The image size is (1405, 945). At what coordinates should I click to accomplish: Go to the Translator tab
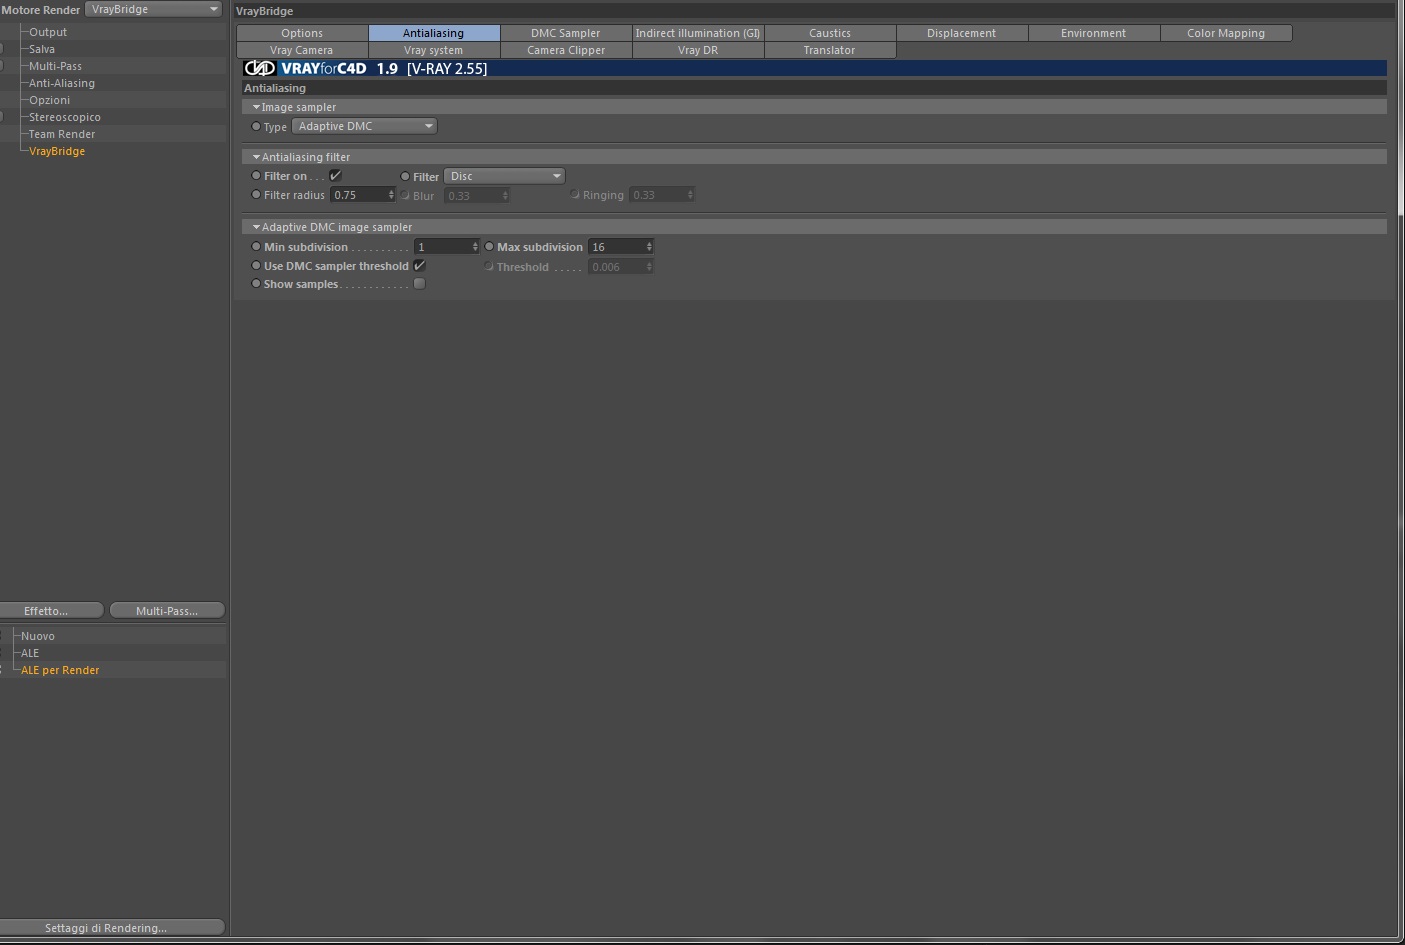(x=830, y=50)
